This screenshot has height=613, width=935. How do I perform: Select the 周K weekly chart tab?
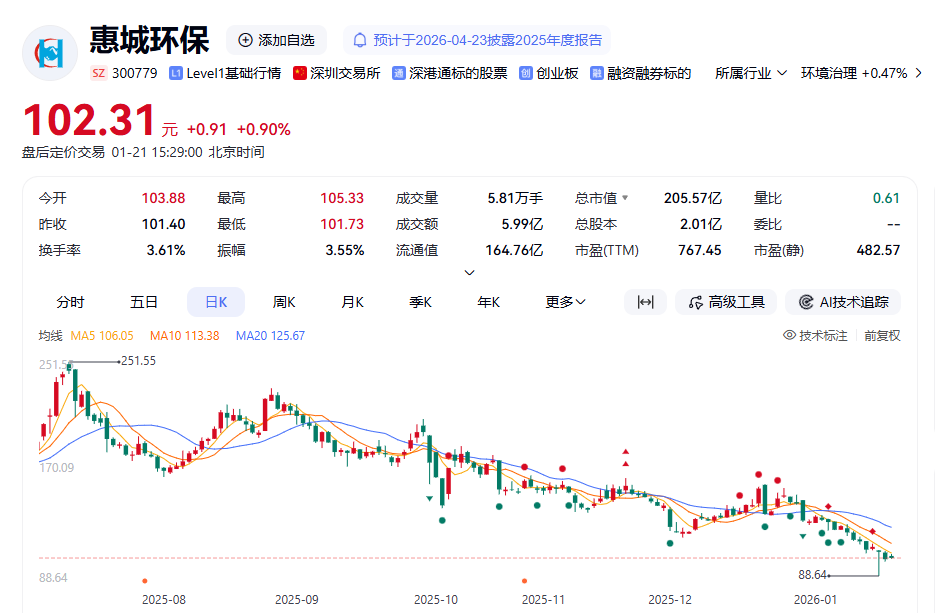[284, 302]
